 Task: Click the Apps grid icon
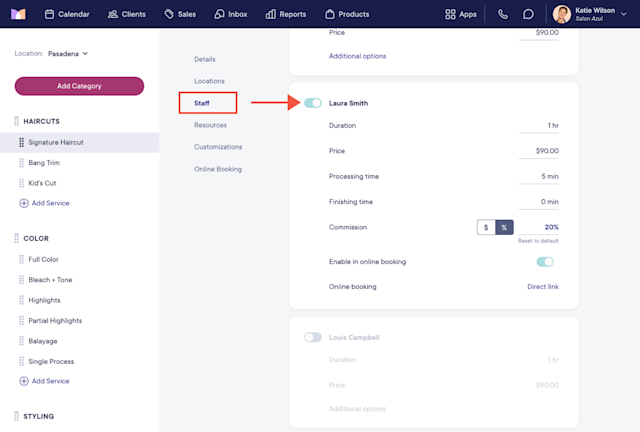click(450, 14)
